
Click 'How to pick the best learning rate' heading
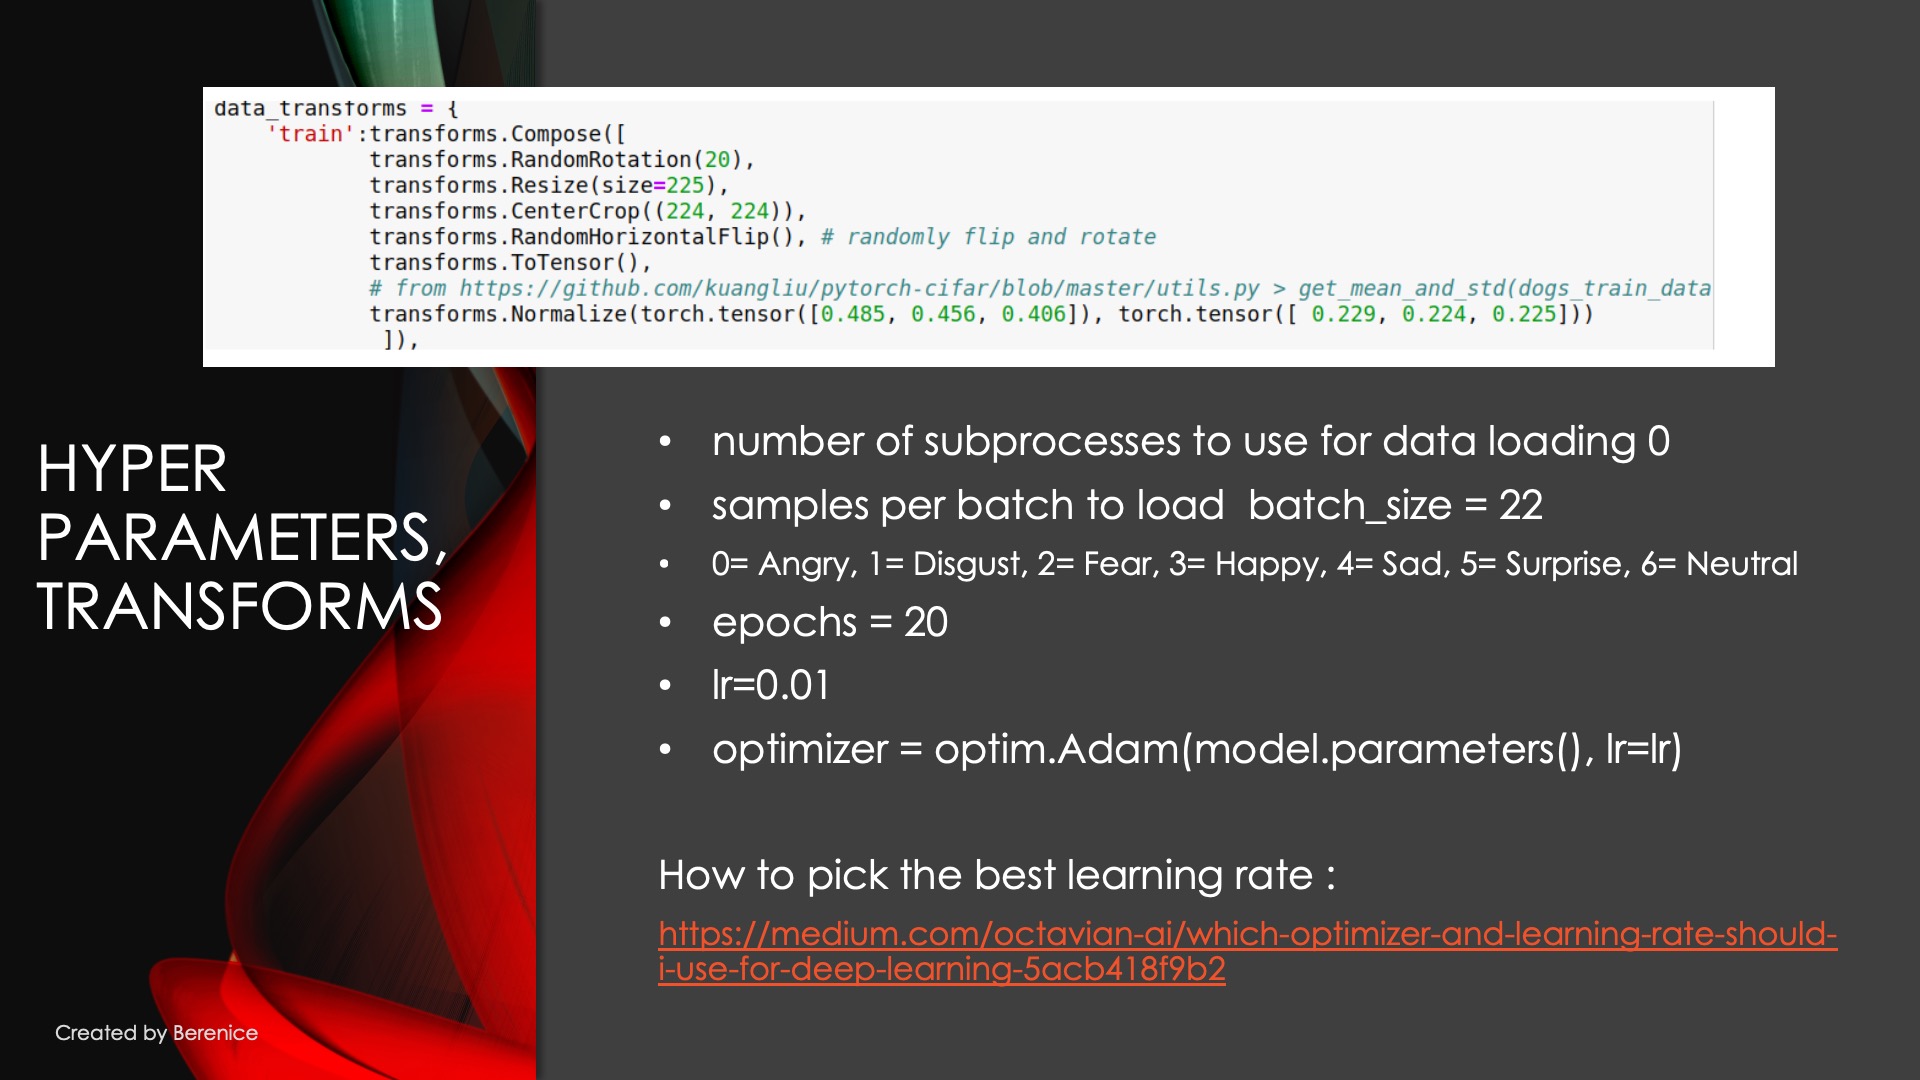click(996, 875)
